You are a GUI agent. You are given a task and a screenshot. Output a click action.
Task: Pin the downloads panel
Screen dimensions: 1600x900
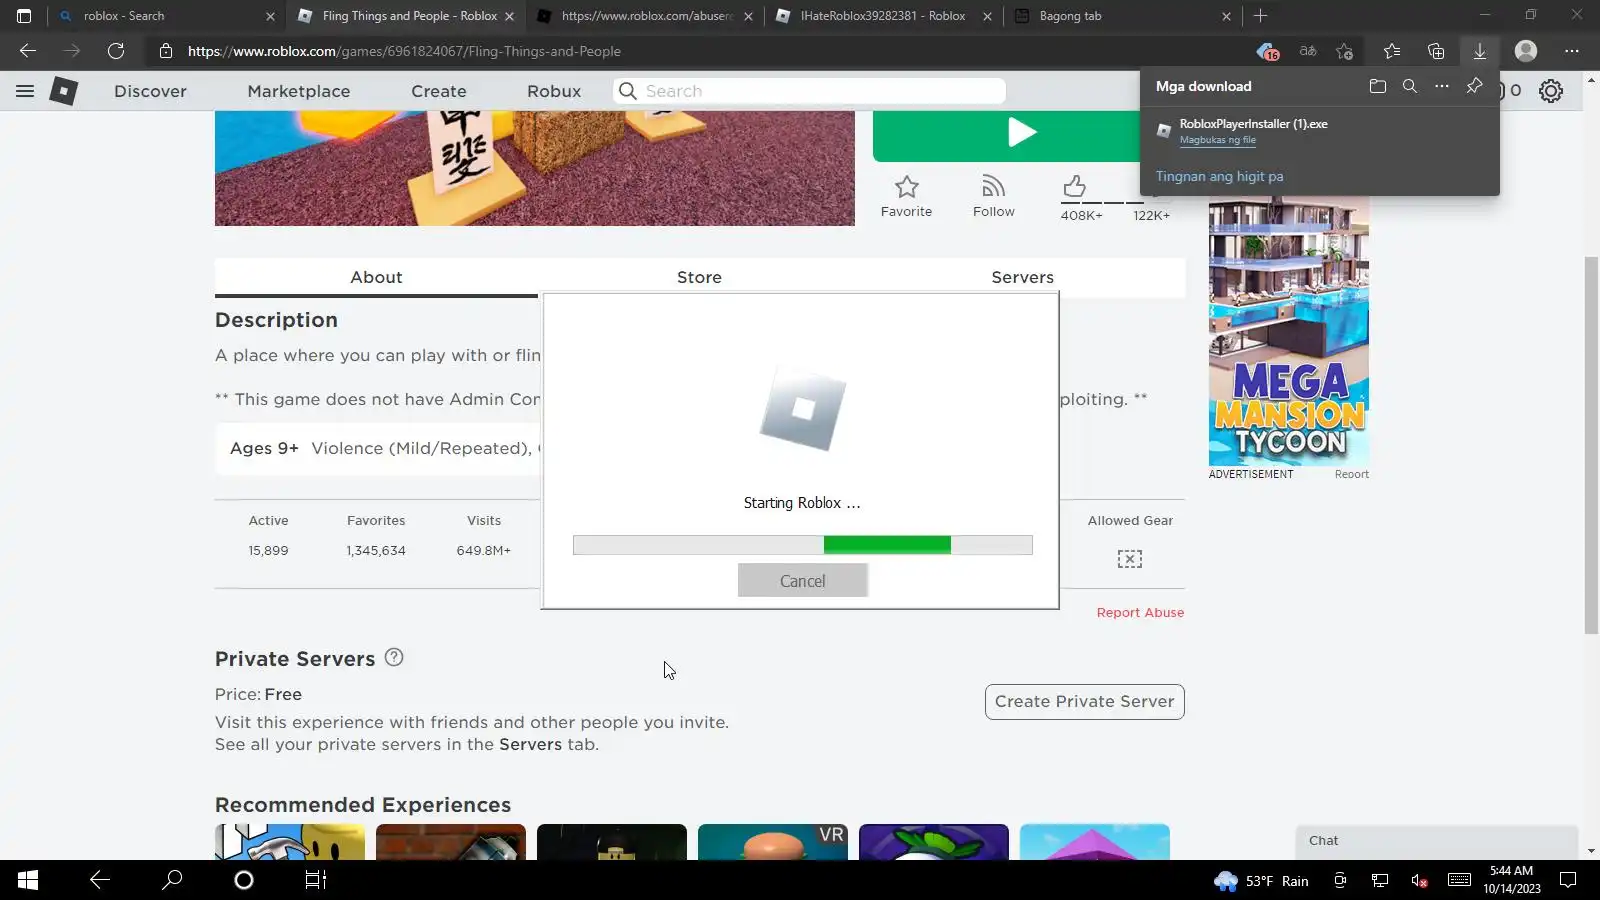click(x=1474, y=86)
